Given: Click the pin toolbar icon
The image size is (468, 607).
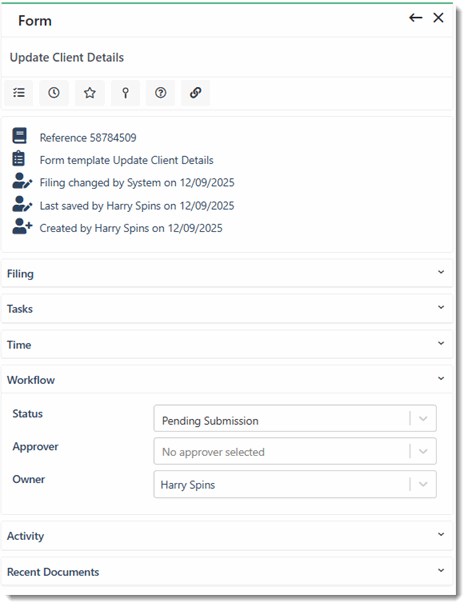Looking at the screenshot, I should pyautogui.click(x=125, y=93).
